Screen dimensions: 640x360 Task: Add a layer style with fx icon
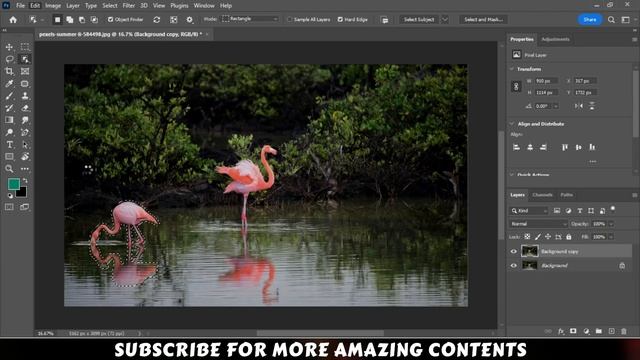pos(561,331)
